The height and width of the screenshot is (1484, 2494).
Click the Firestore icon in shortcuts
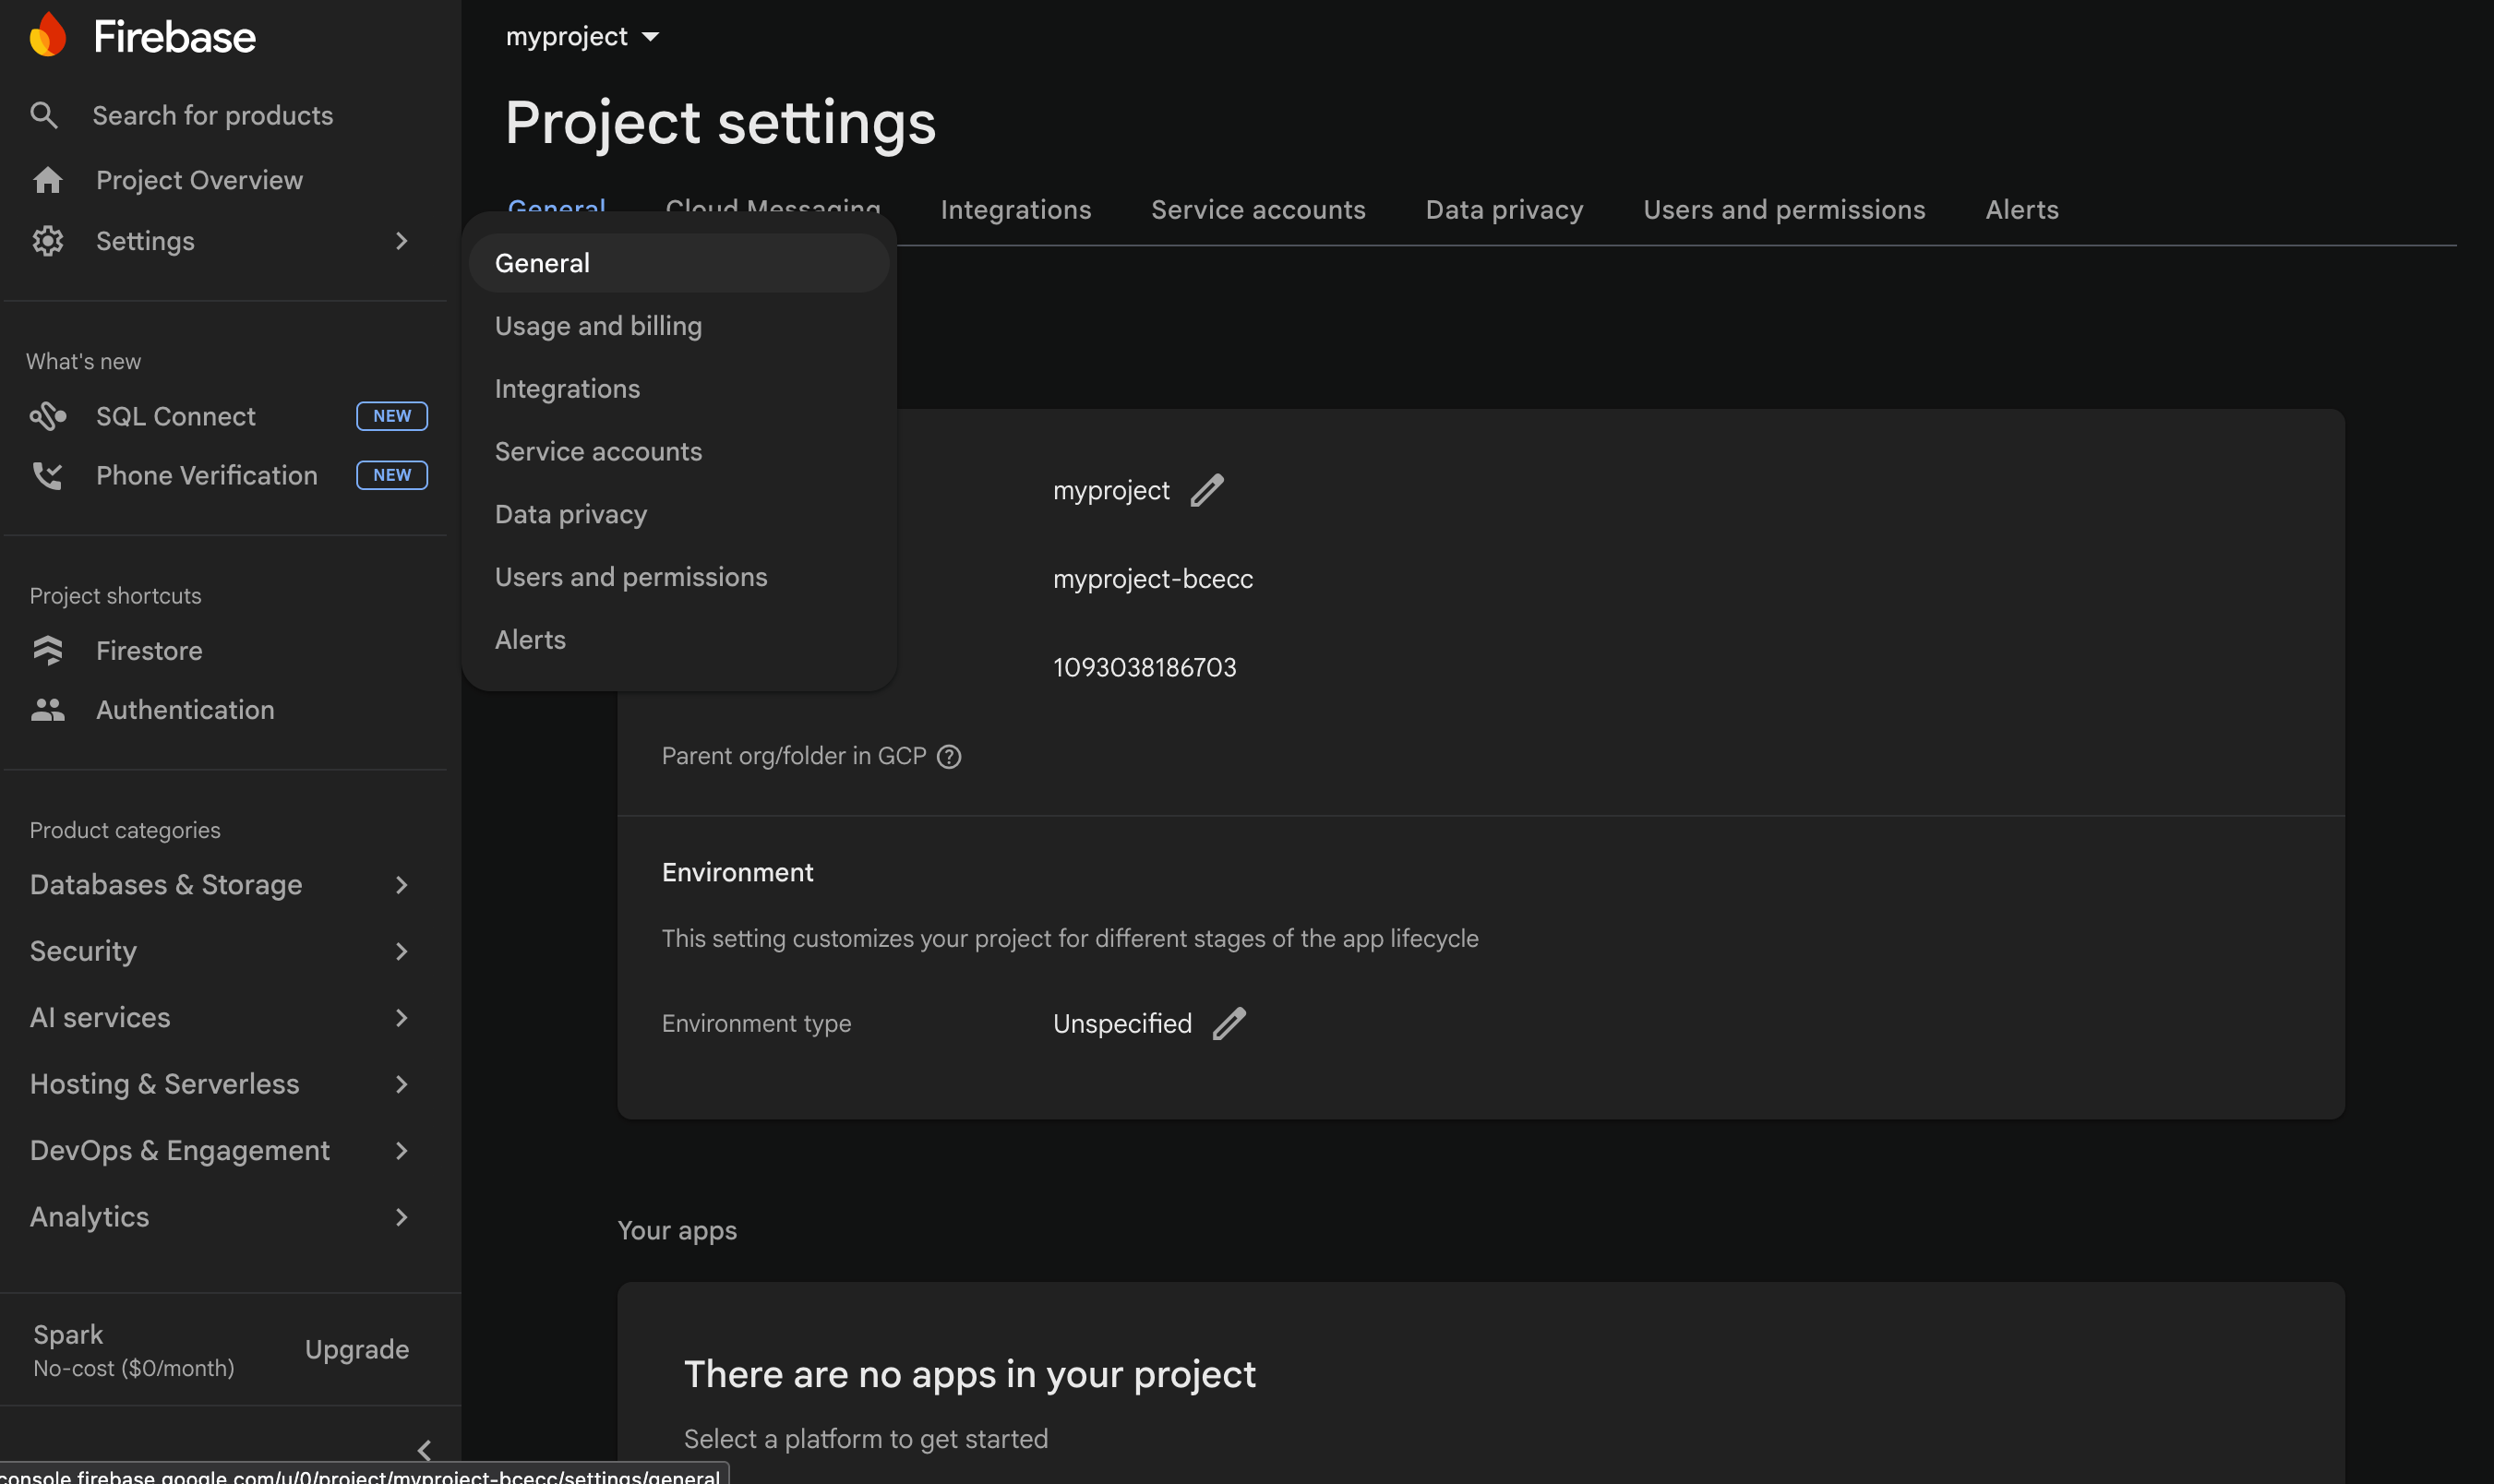pyautogui.click(x=48, y=651)
